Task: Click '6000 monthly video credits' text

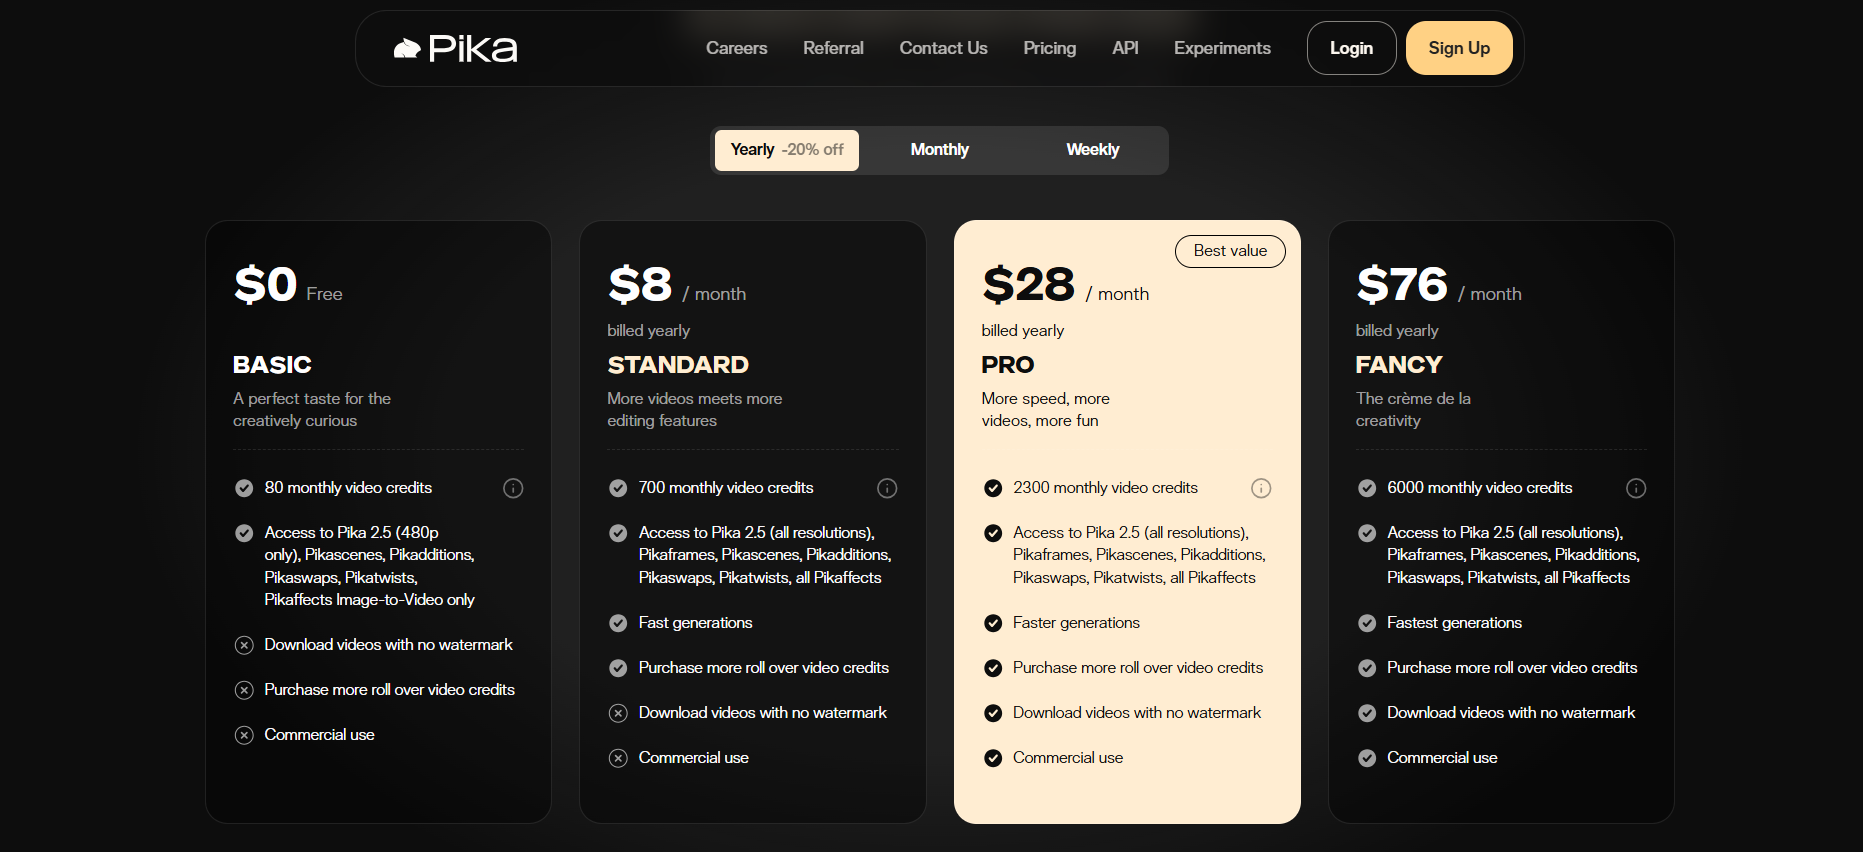Action: pos(1479,488)
